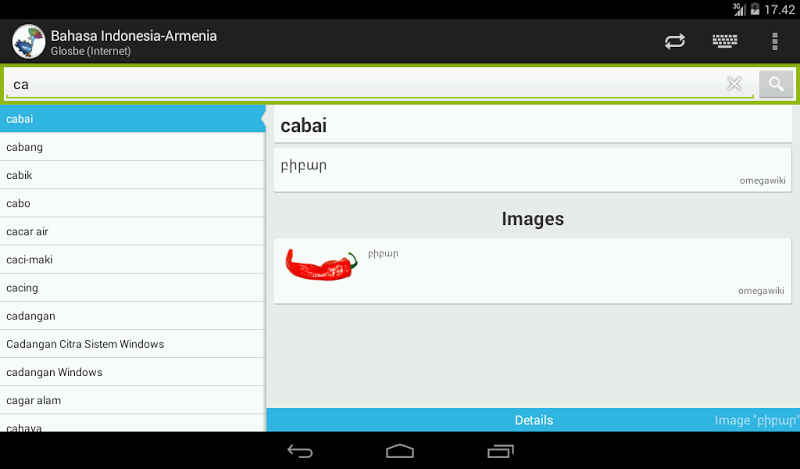
Task: Tap Android back navigation button
Action: (x=299, y=451)
